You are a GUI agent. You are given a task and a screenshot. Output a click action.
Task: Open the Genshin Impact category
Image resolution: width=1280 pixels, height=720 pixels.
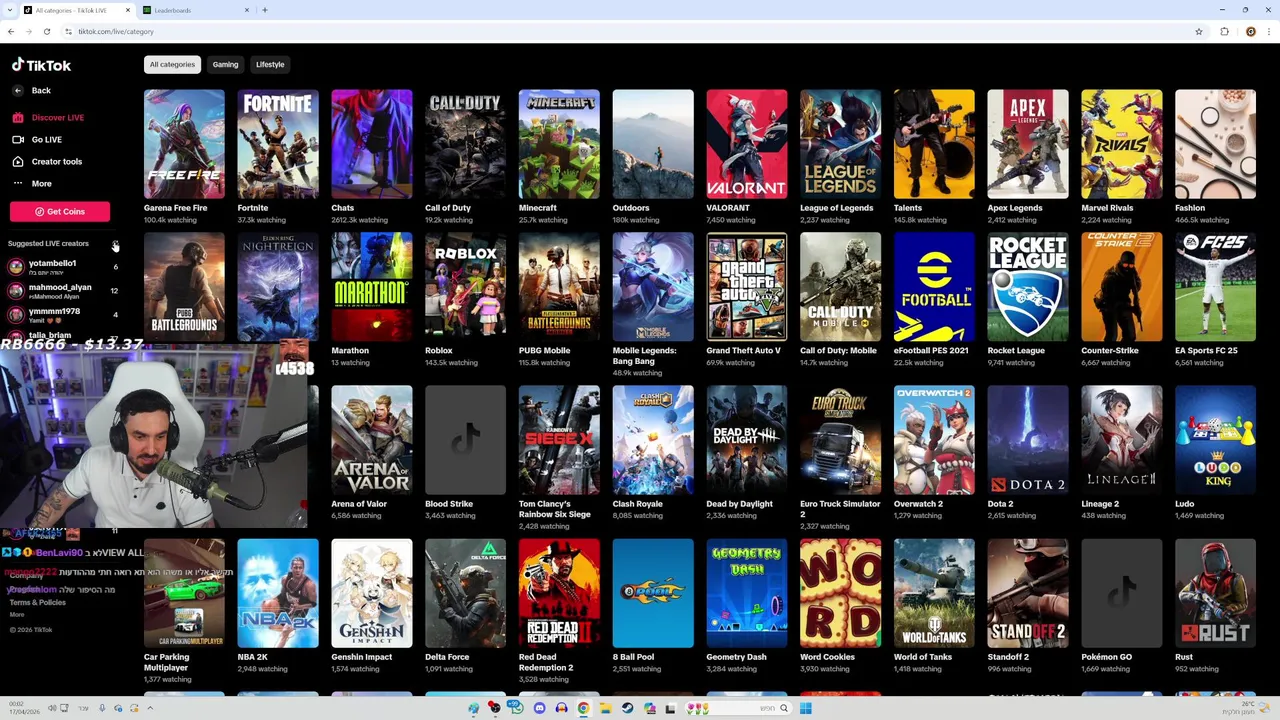click(x=372, y=594)
